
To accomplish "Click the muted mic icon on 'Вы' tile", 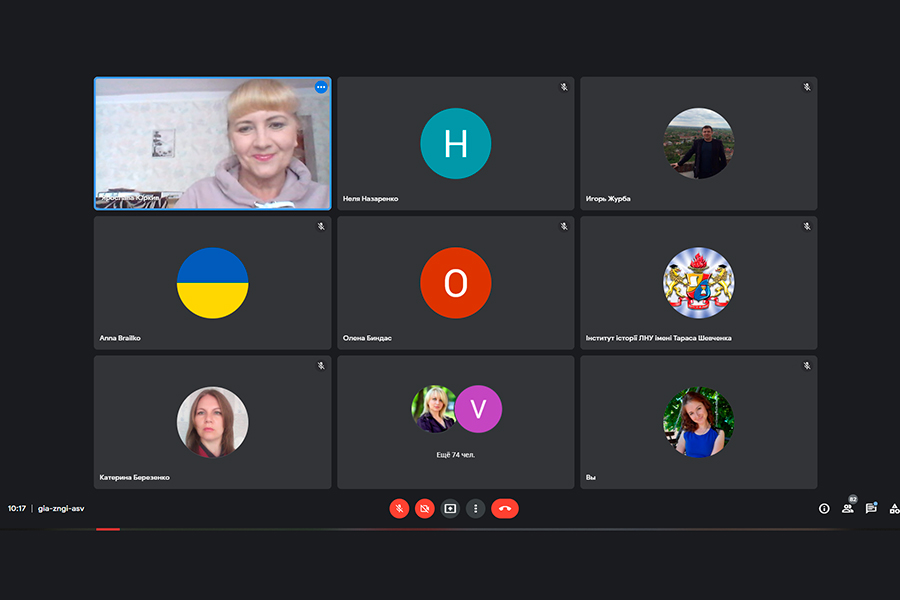I will coord(806,366).
